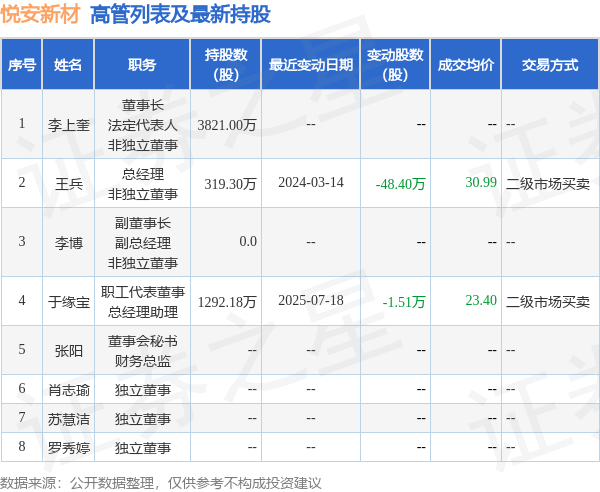This screenshot has height=492, width=600.
Task: Select the 姓名 column header
Action: (68, 65)
